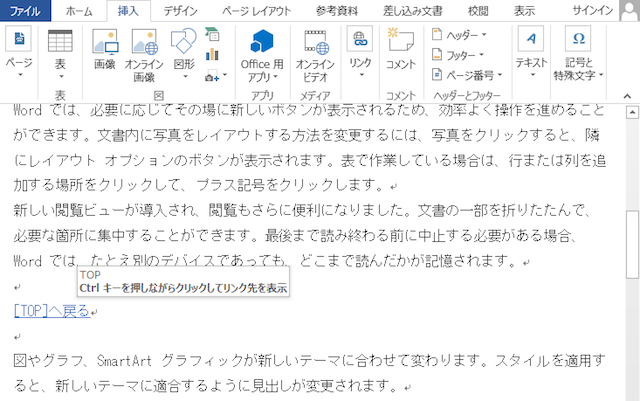
Task: Select the 挿入 tab
Action: coord(128,11)
